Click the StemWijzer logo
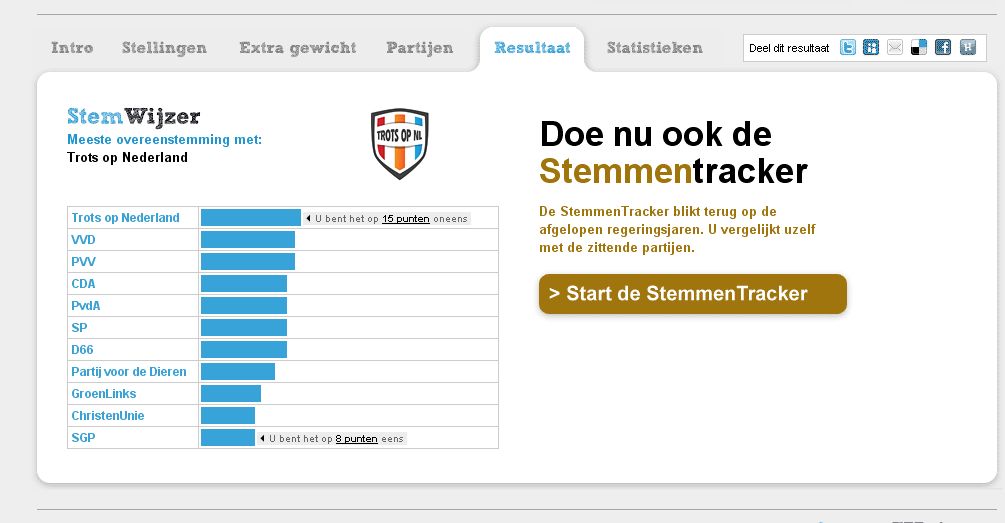Image resolution: width=1005 pixels, height=523 pixels. tap(133, 116)
